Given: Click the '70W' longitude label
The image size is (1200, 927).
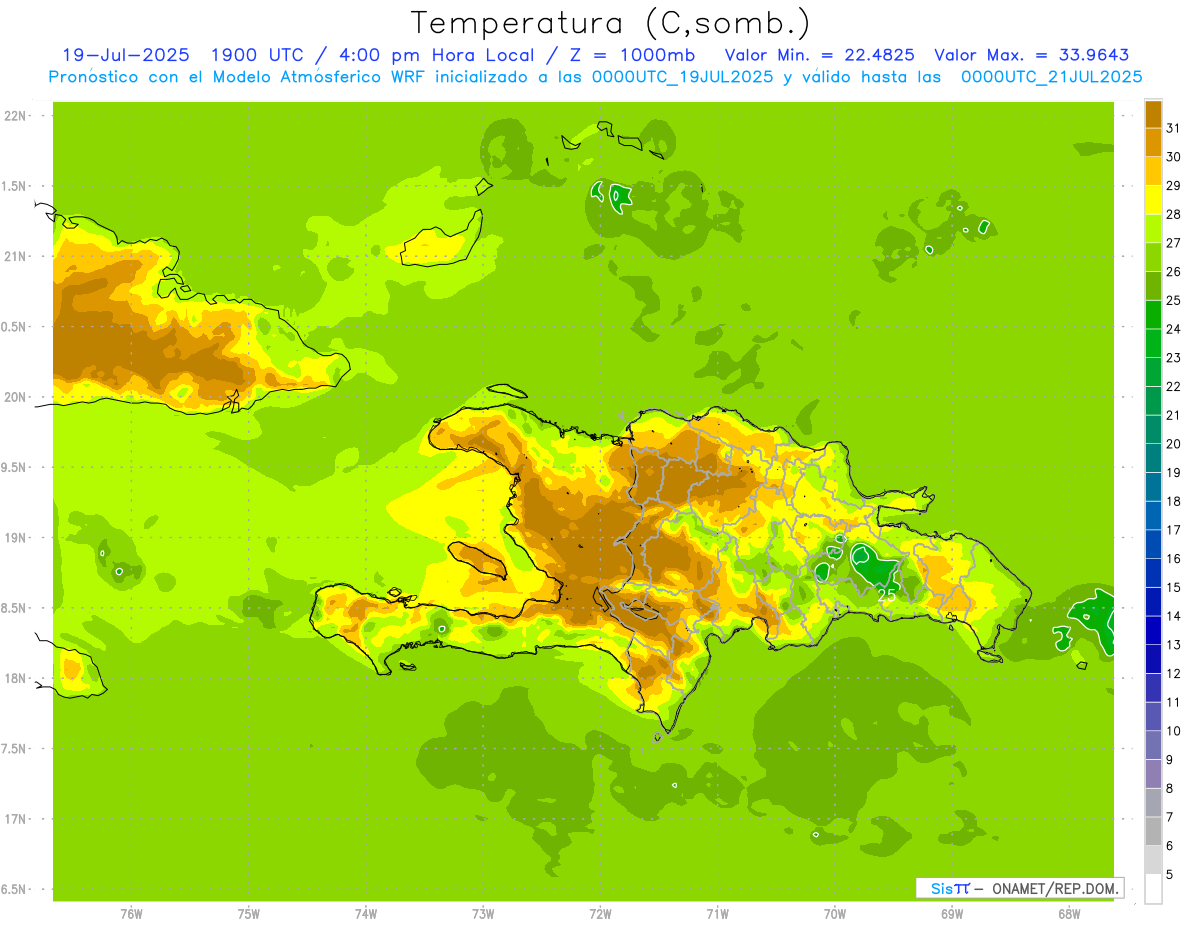Looking at the screenshot, I should [835, 914].
